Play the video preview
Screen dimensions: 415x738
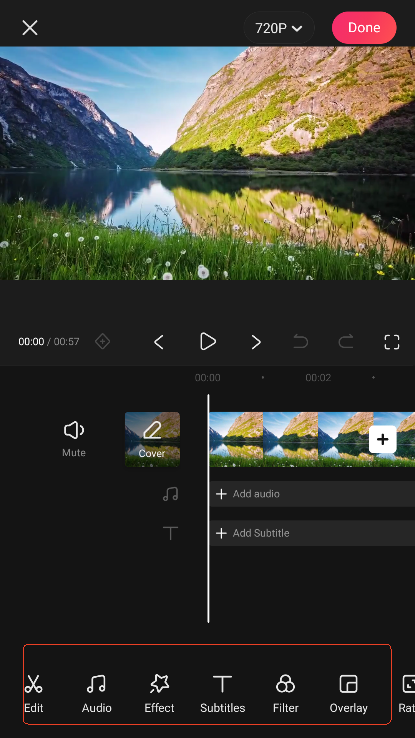point(207,341)
